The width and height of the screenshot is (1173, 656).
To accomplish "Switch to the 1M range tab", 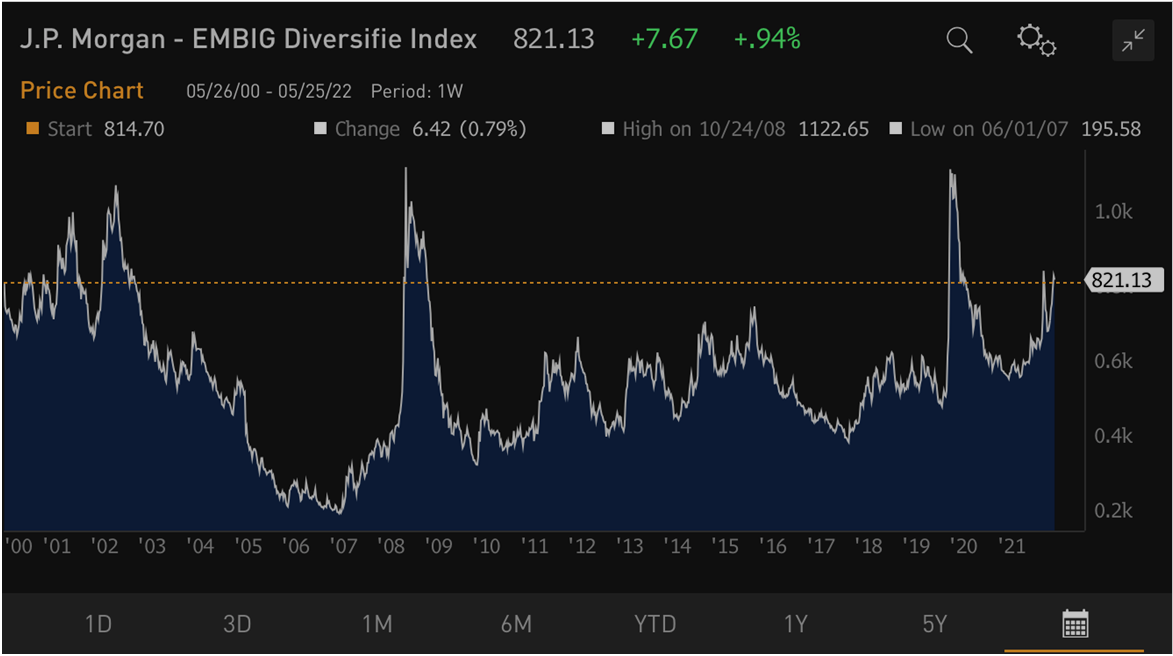I will pyautogui.click(x=377, y=624).
